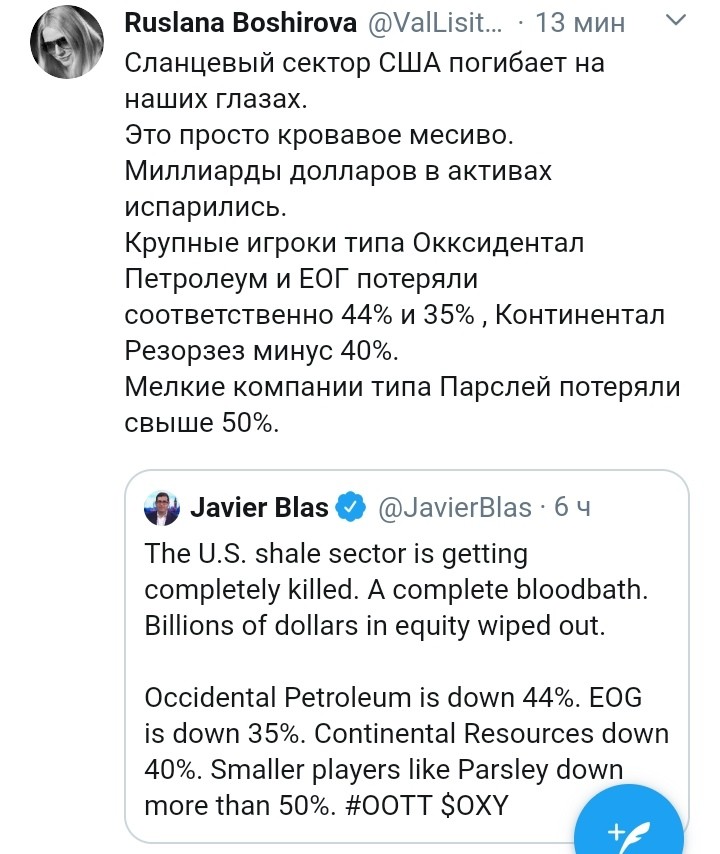
Task: Open the #OOTT hashtag
Action: point(384,804)
